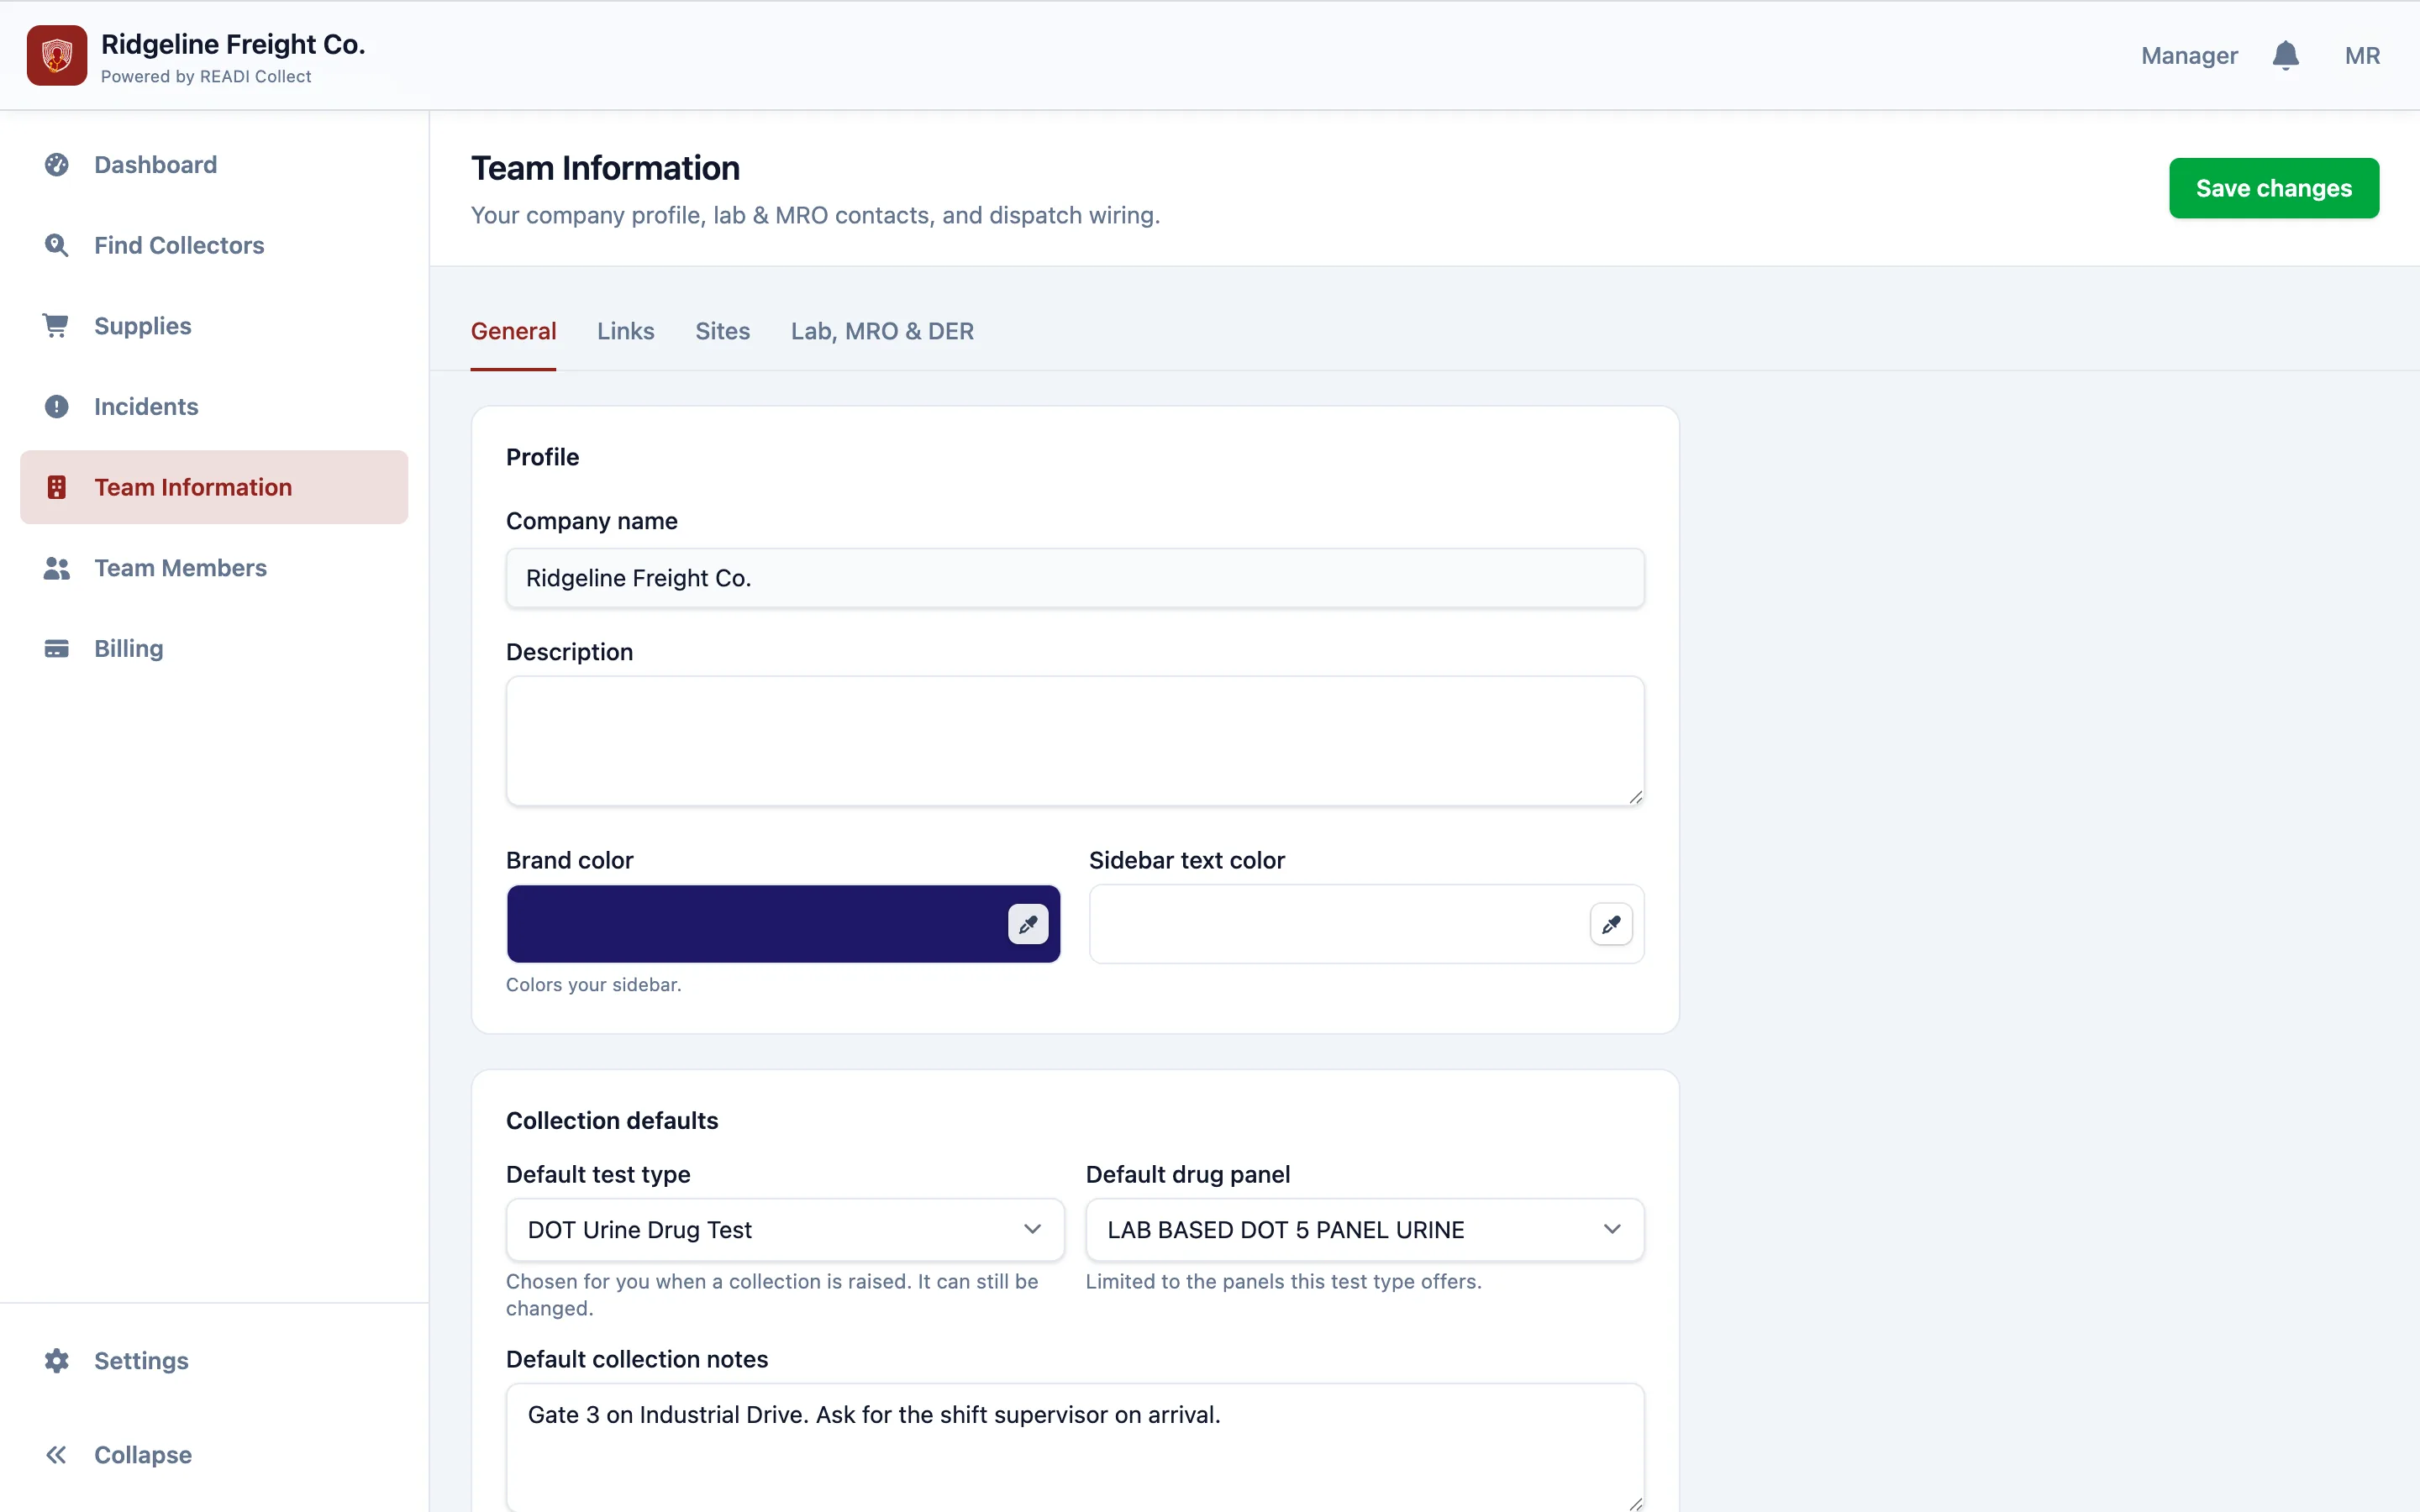Click the Team Members people icon
This screenshot has width=2420, height=1512.
pos(57,568)
